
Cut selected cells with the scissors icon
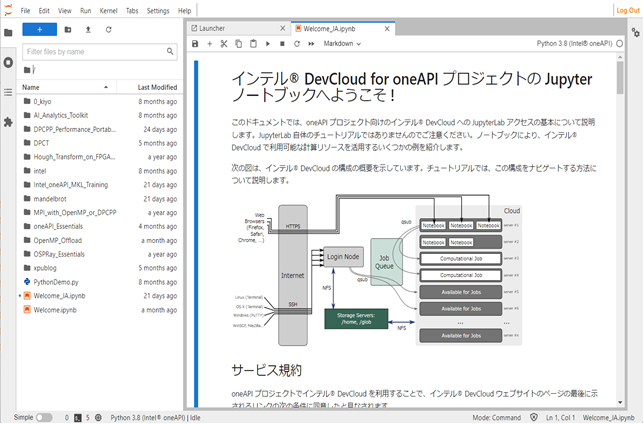pos(224,44)
